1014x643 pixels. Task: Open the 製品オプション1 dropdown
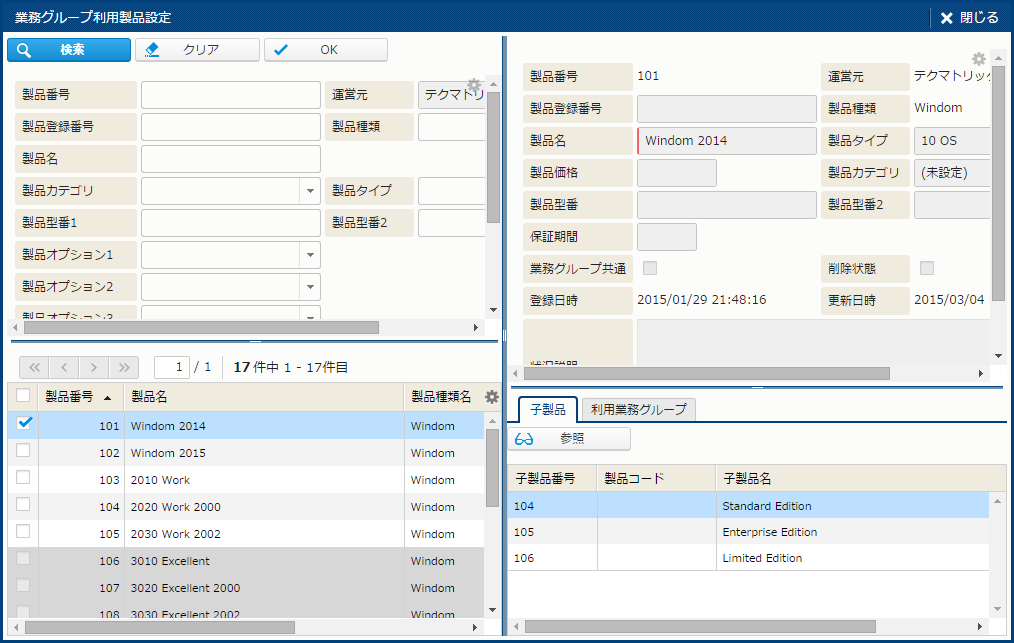click(308, 255)
